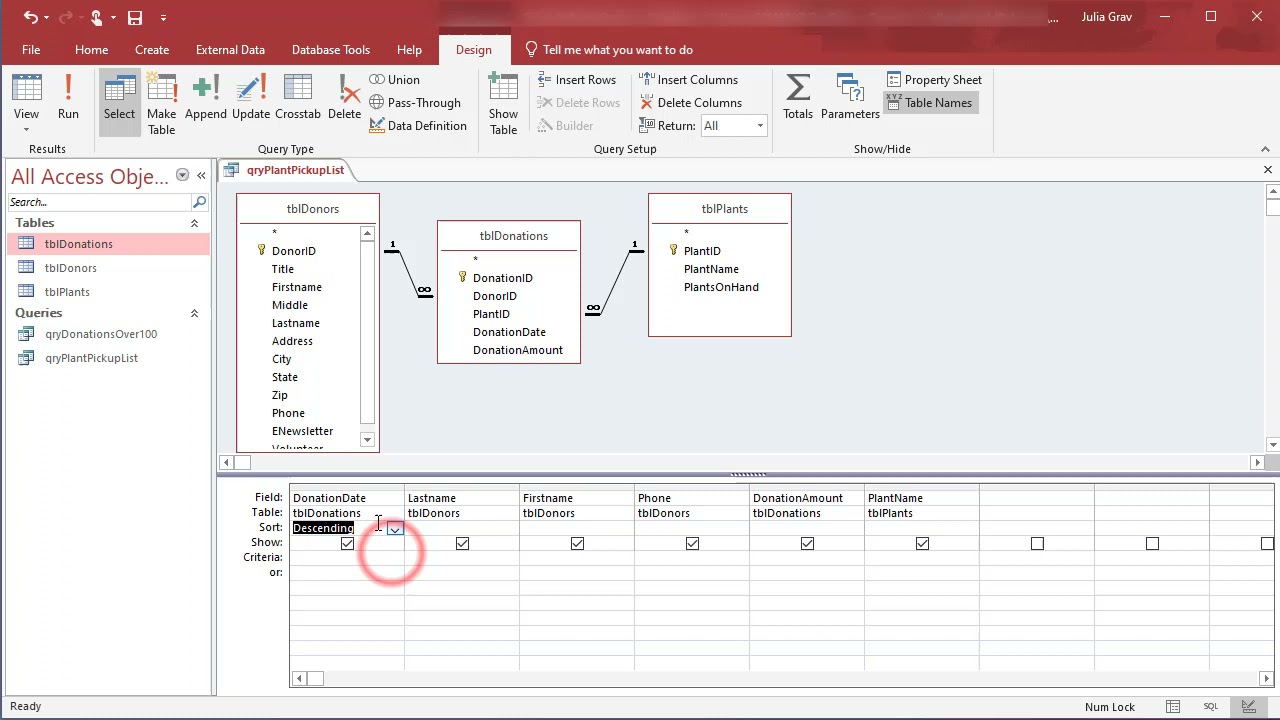Click Insert Columns in Query Setup
The height and width of the screenshot is (720, 1280).
(688, 80)
